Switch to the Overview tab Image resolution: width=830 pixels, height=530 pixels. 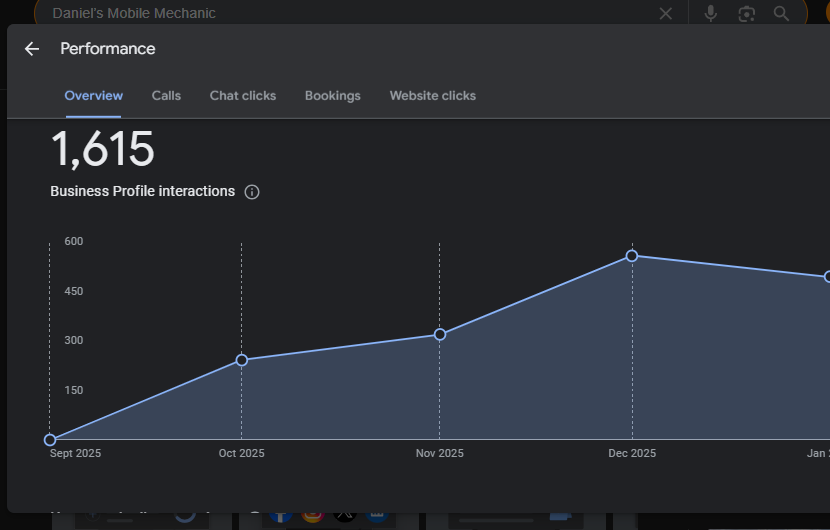point(94,96)
